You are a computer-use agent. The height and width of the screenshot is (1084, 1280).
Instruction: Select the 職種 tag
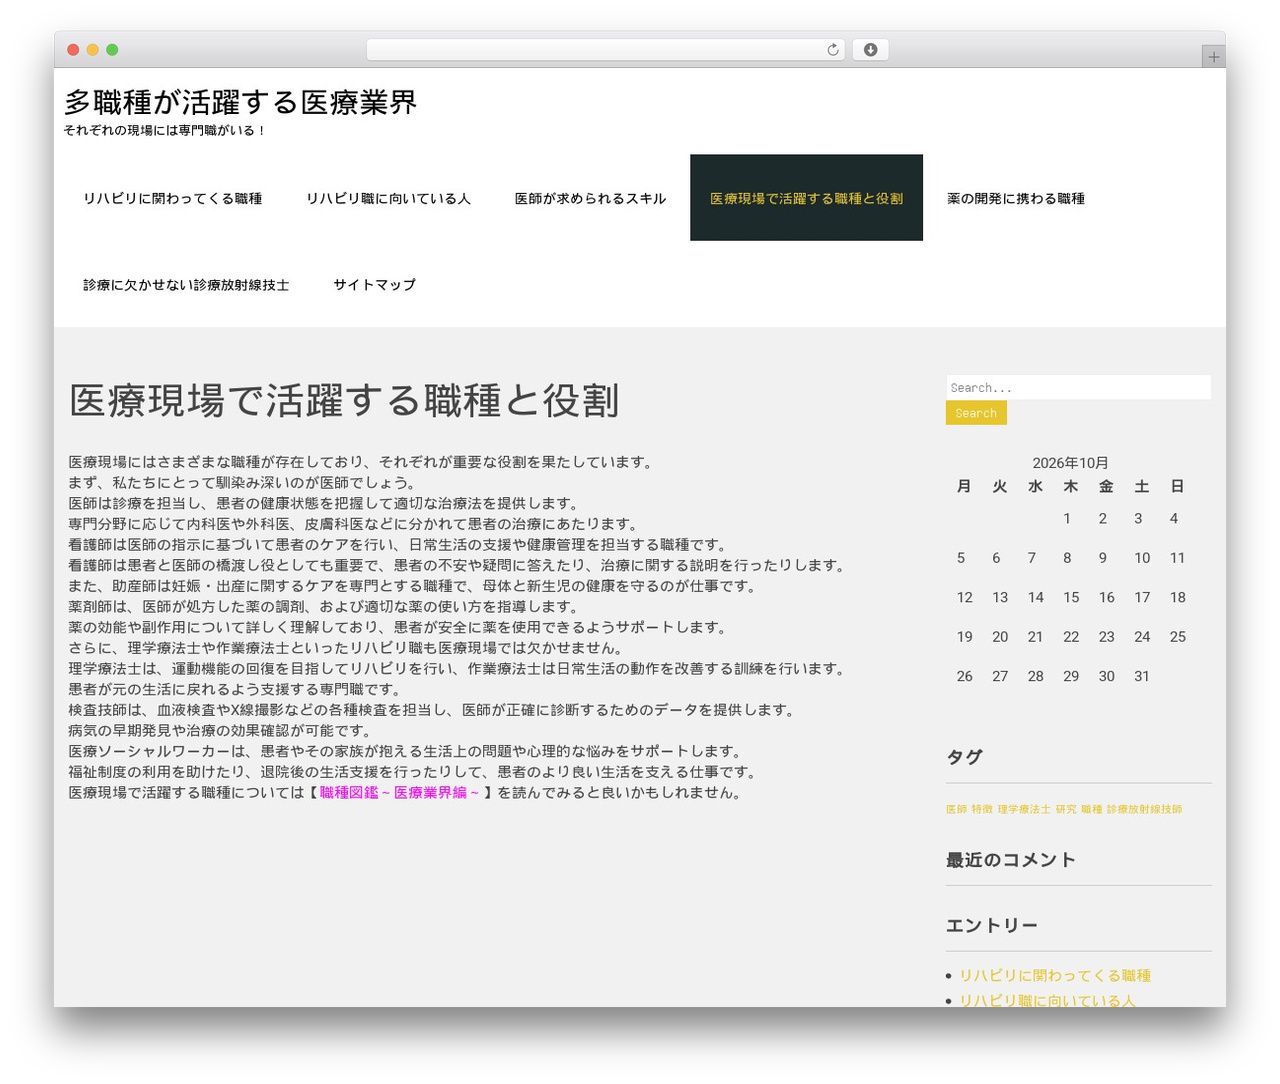1091,809
